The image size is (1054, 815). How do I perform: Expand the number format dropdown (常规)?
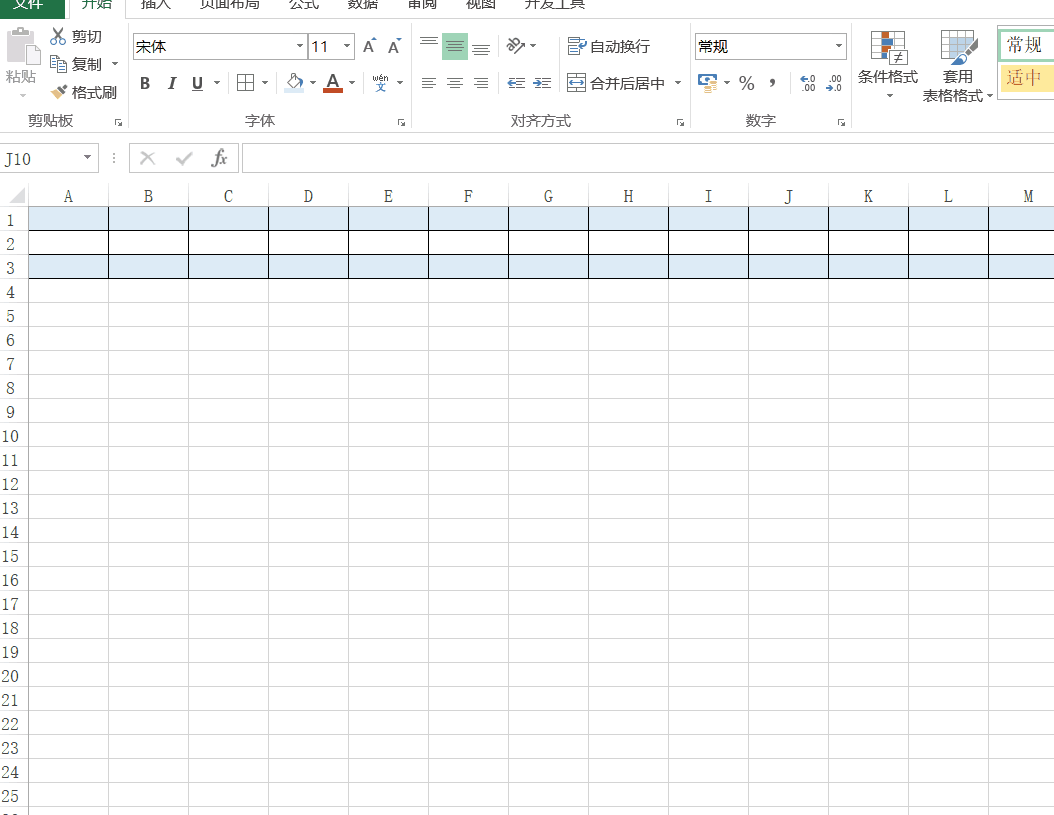pyautogui.click(x=839, y=46)
